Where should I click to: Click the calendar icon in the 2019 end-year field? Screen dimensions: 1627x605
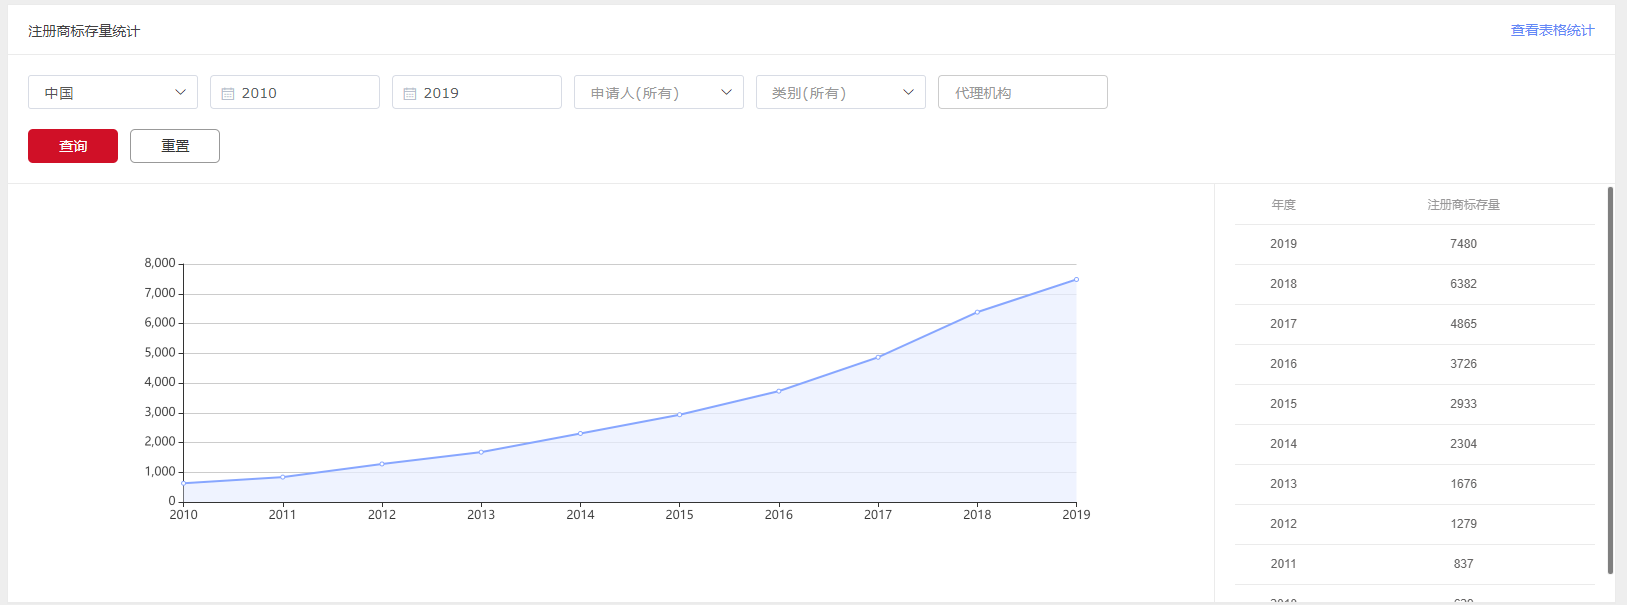[x=410, y=93]
